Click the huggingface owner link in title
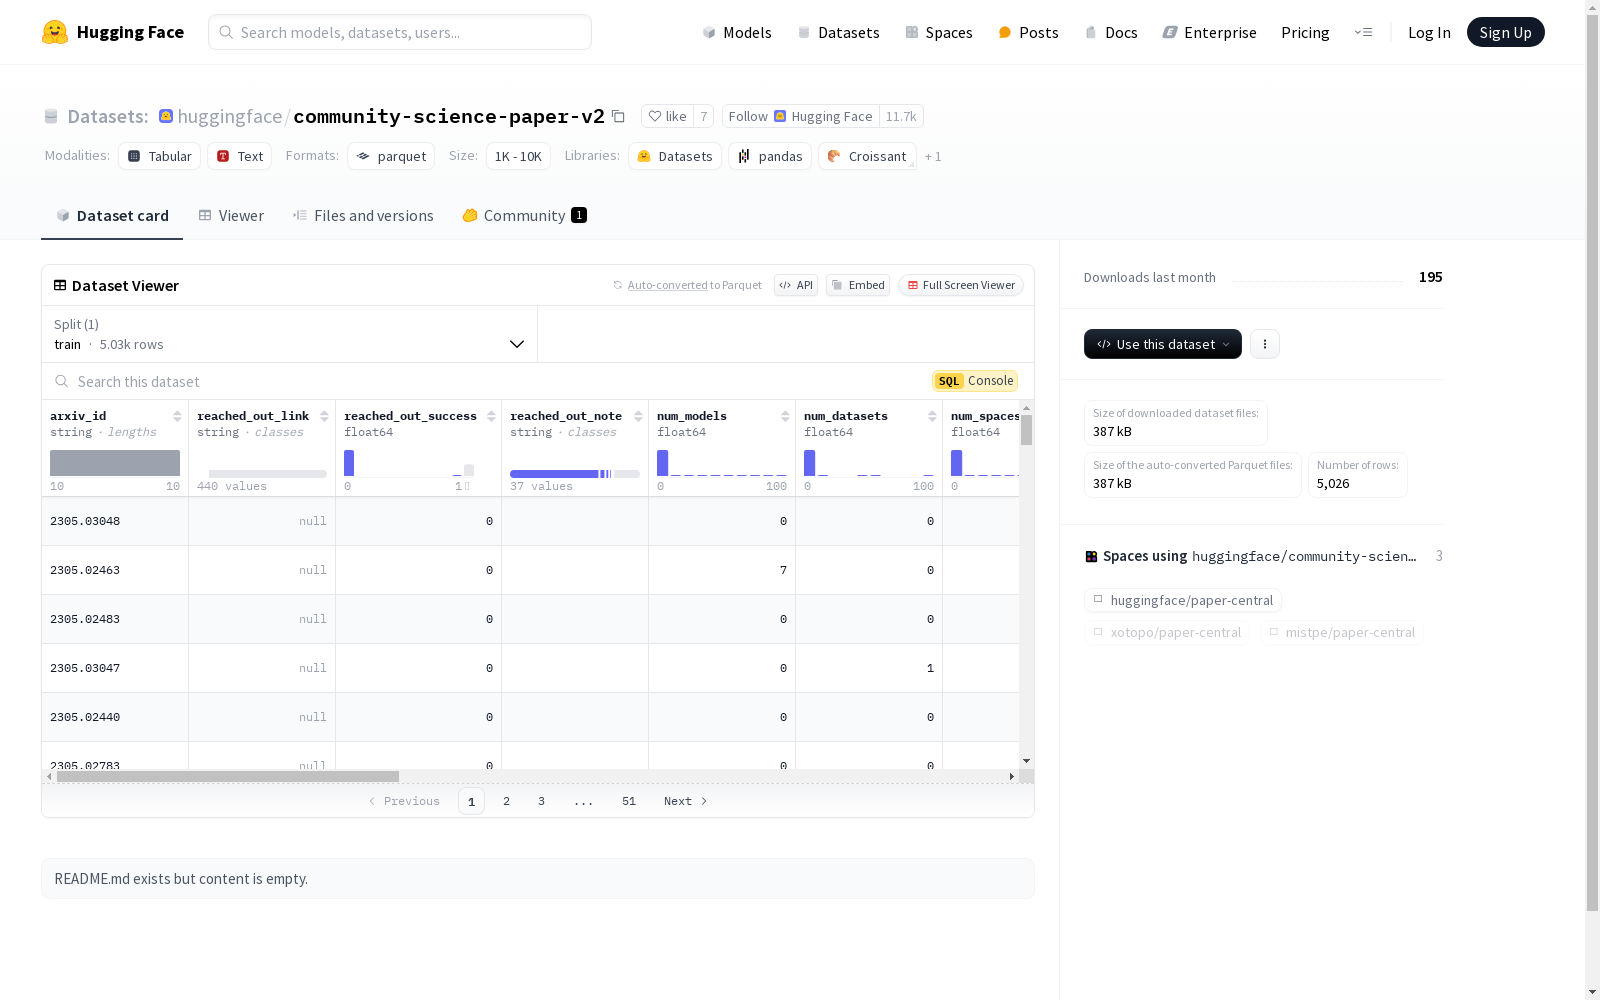1600x1000 pixels. (x=230, y=116)
